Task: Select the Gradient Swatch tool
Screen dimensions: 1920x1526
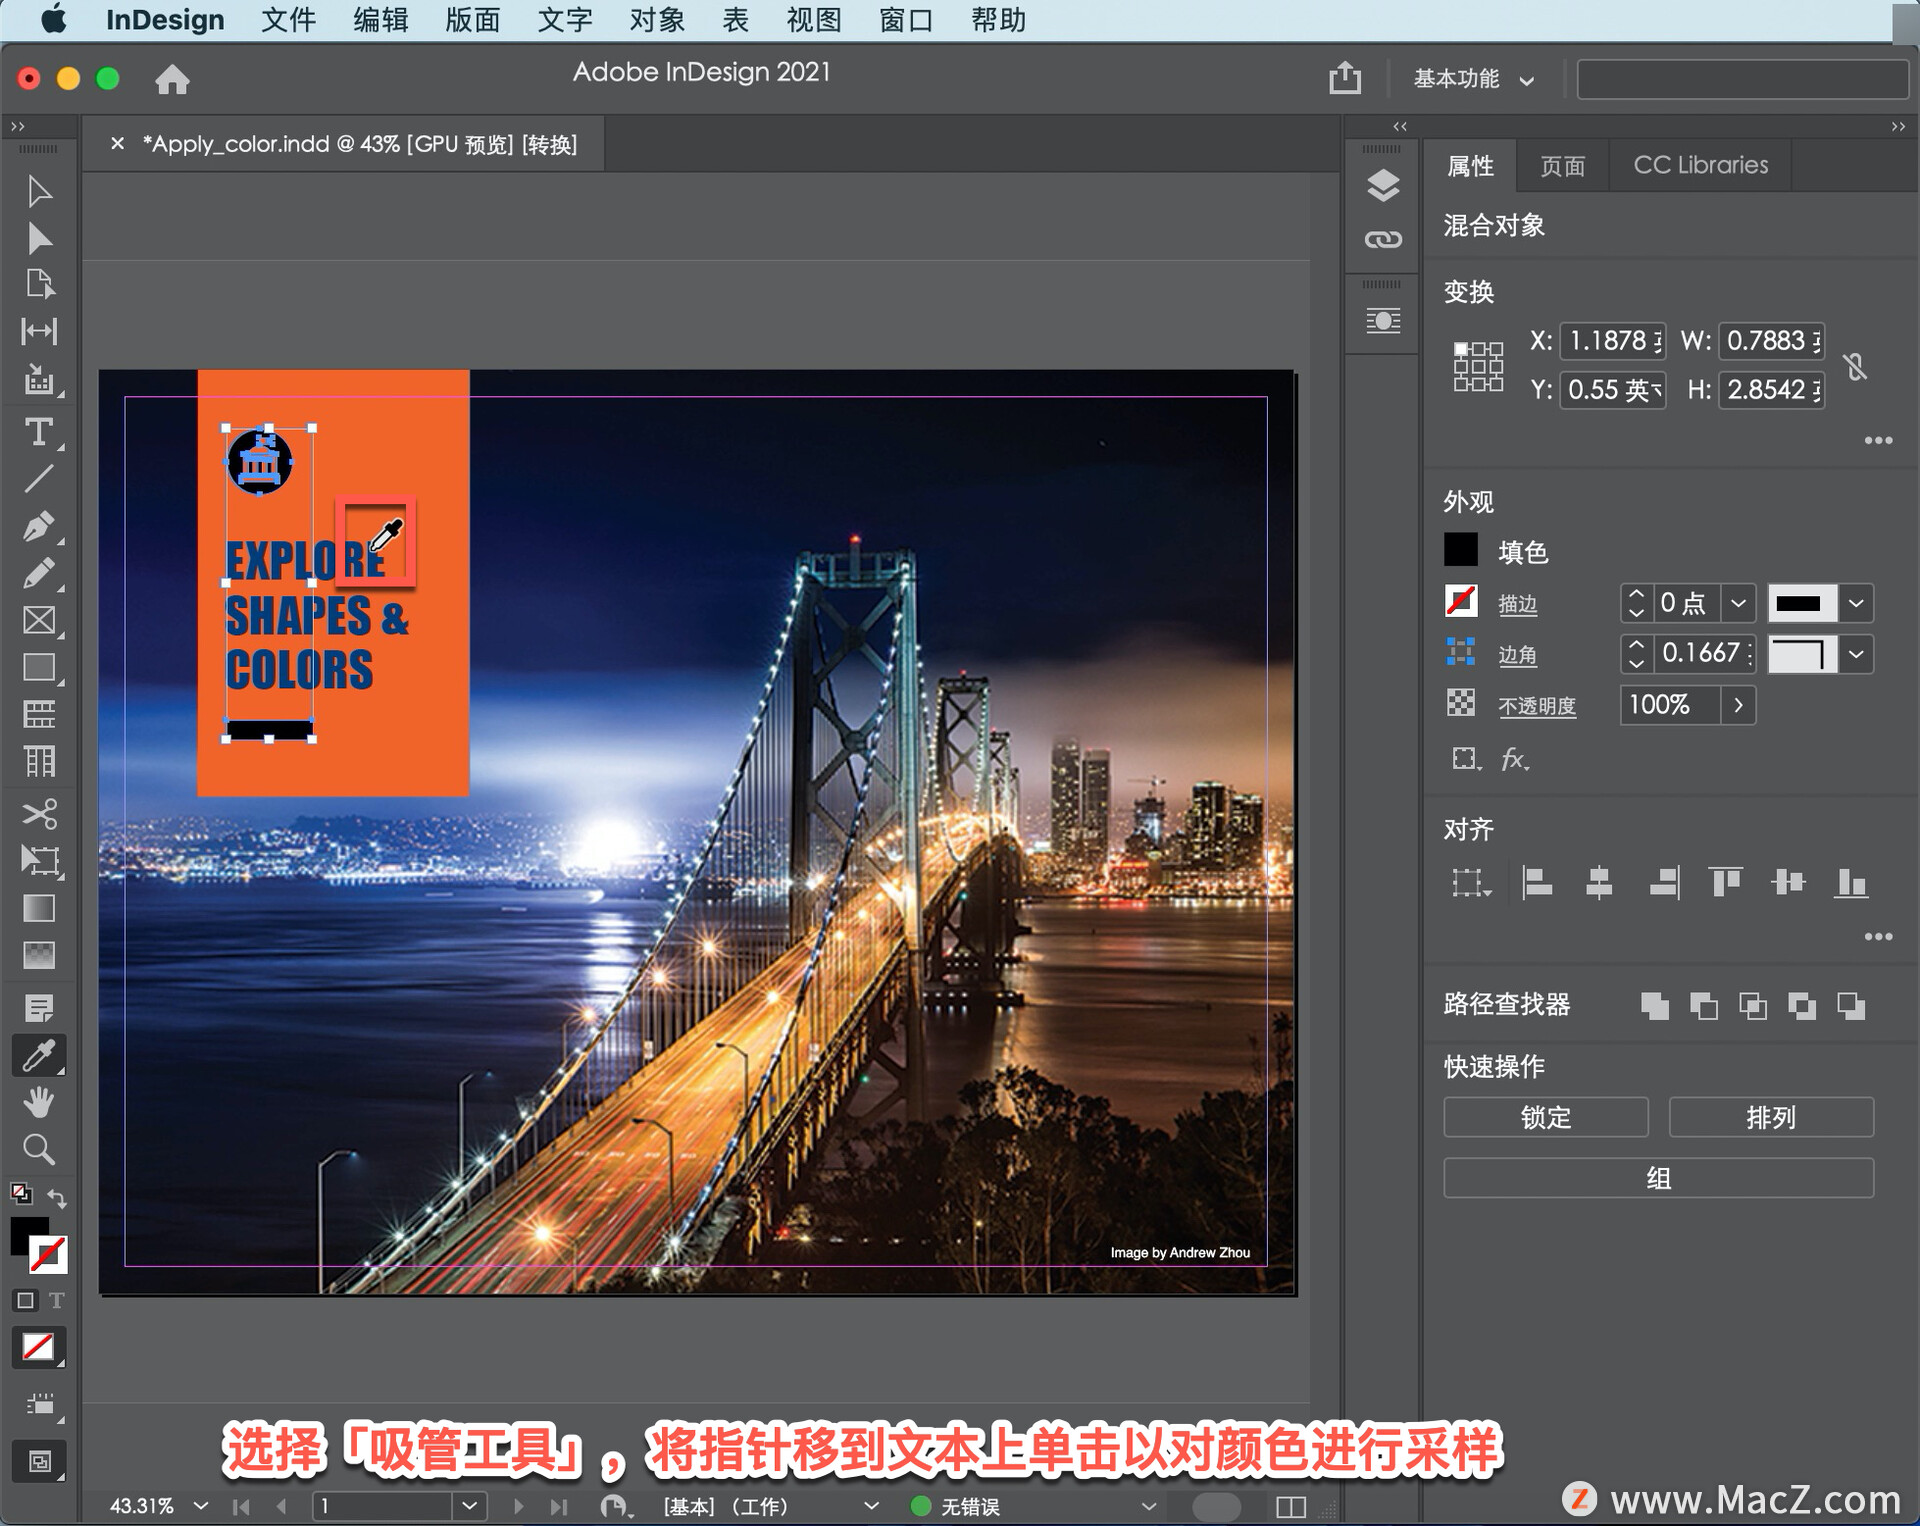Action: click(x=38, y=908)
